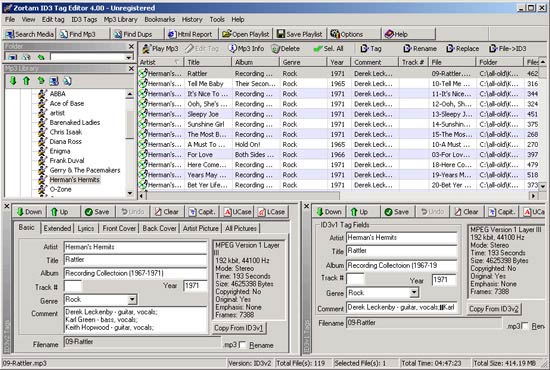Click Save in the Basic tab tag panel
This screenshot has height=370, width=550.
[97, 212]
